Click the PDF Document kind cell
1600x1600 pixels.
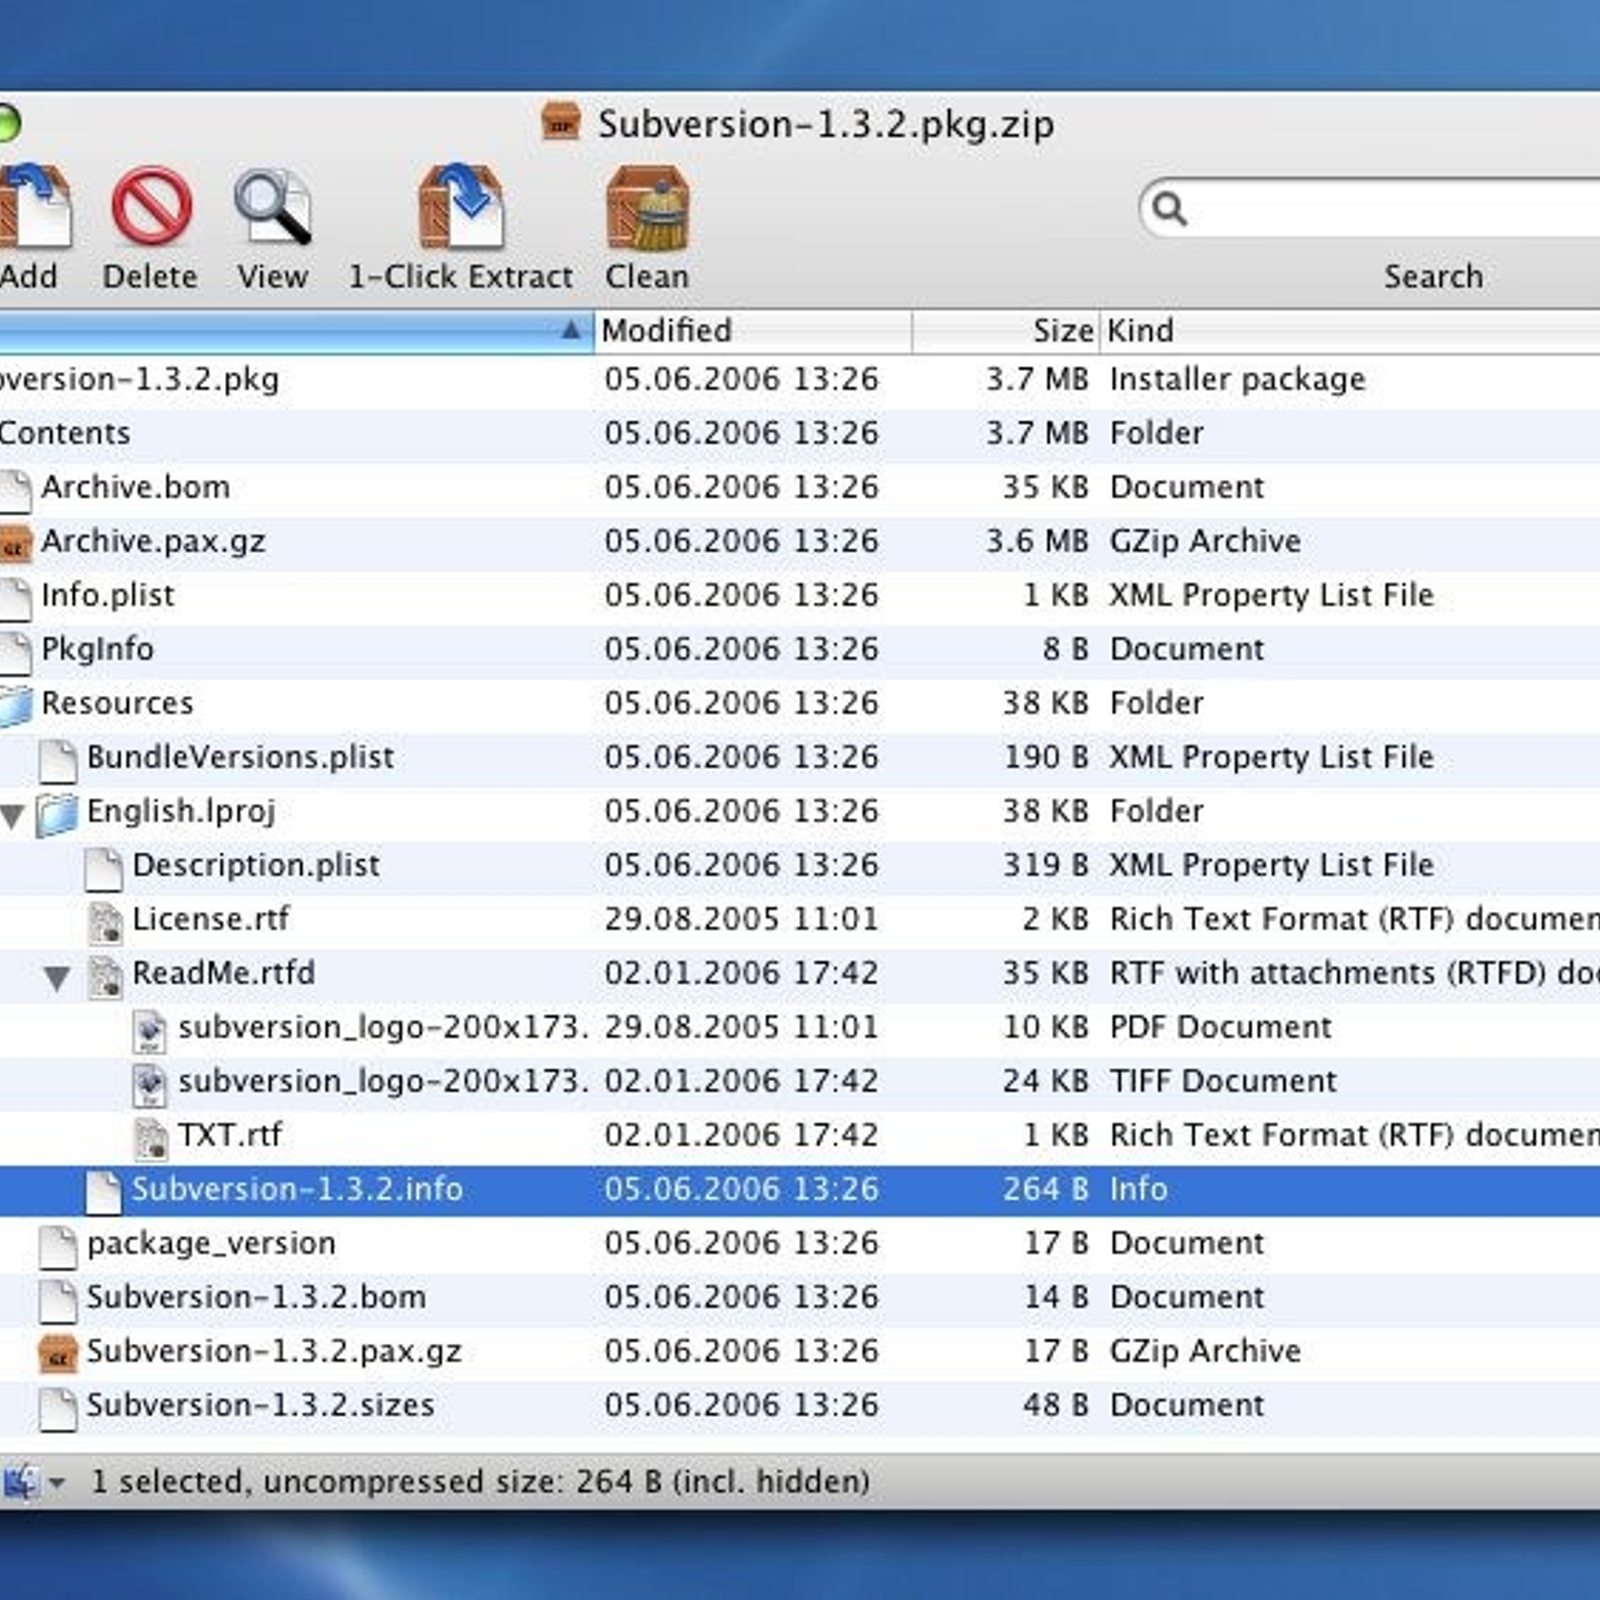click(x=1221, y=1027)
